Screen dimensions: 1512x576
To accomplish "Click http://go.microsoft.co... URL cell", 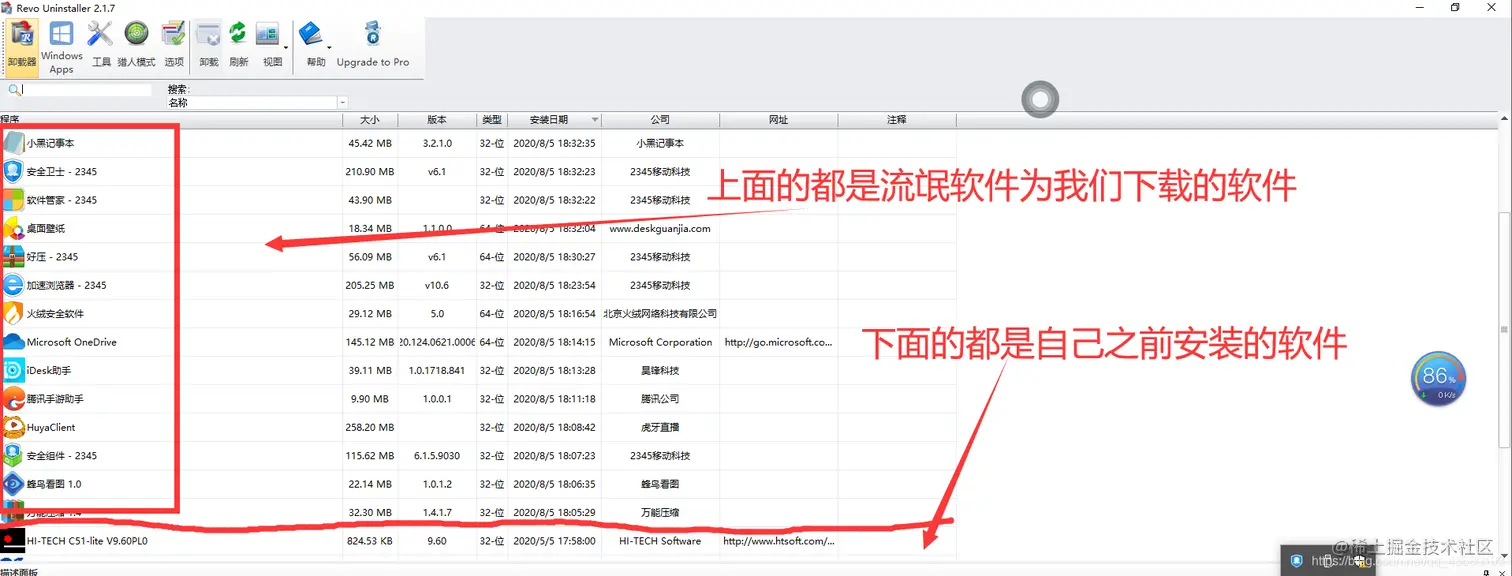I will 778,342.
